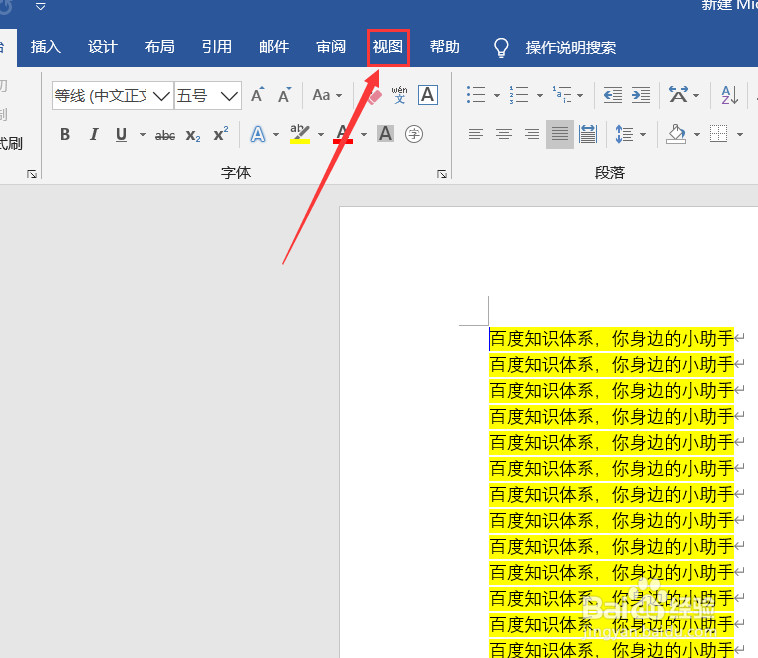Switch to the 邮件 tab
The width and height of the screenshot is (758, 658).
click(274, 47)
